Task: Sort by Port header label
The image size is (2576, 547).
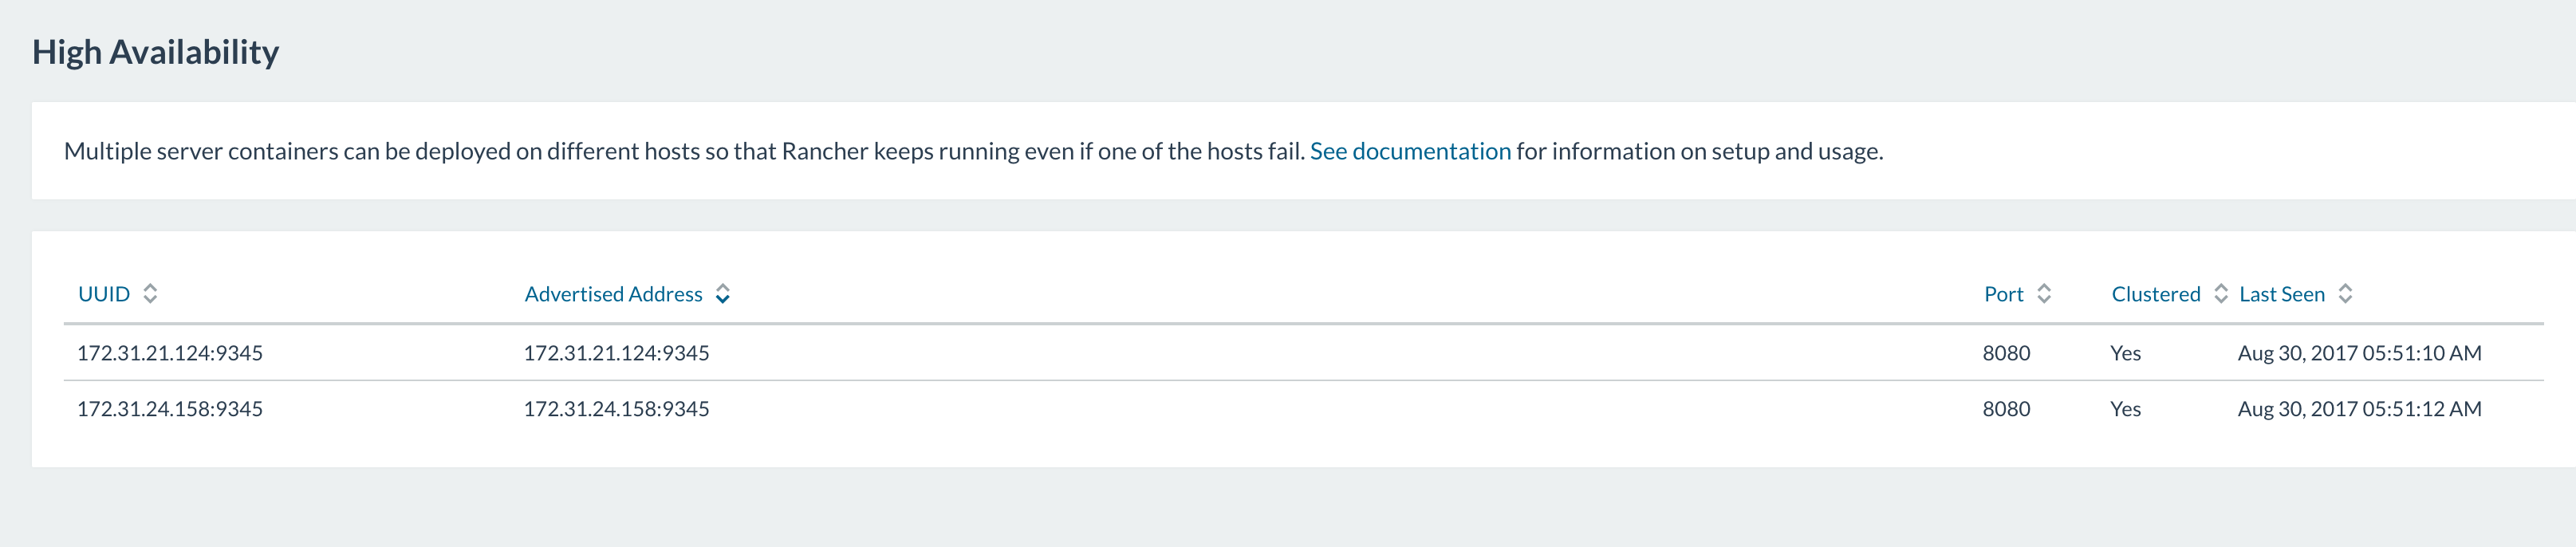Action: (2003, 294)
